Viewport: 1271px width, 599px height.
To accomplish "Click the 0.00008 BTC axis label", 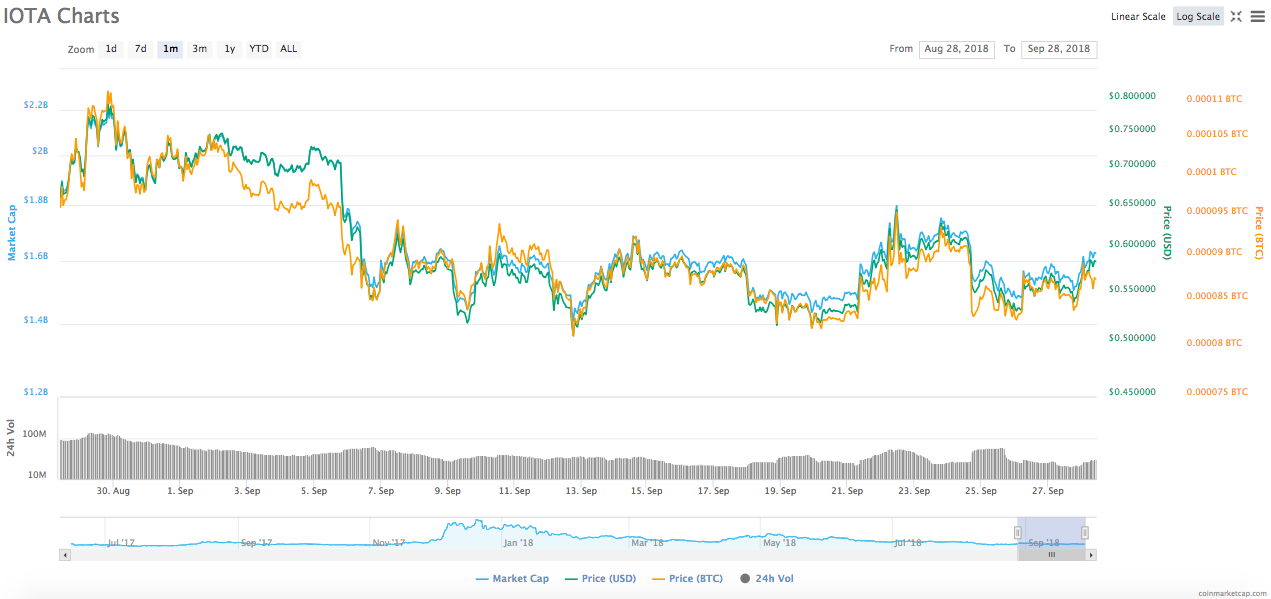I will click(1214, 343).
